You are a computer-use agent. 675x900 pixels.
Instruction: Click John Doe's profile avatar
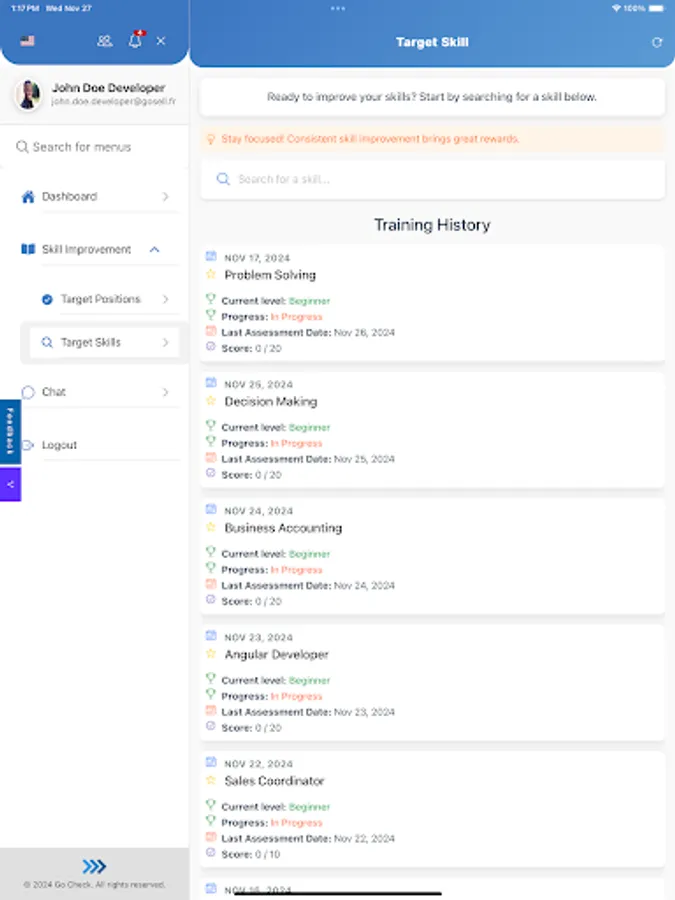(28, 95)
